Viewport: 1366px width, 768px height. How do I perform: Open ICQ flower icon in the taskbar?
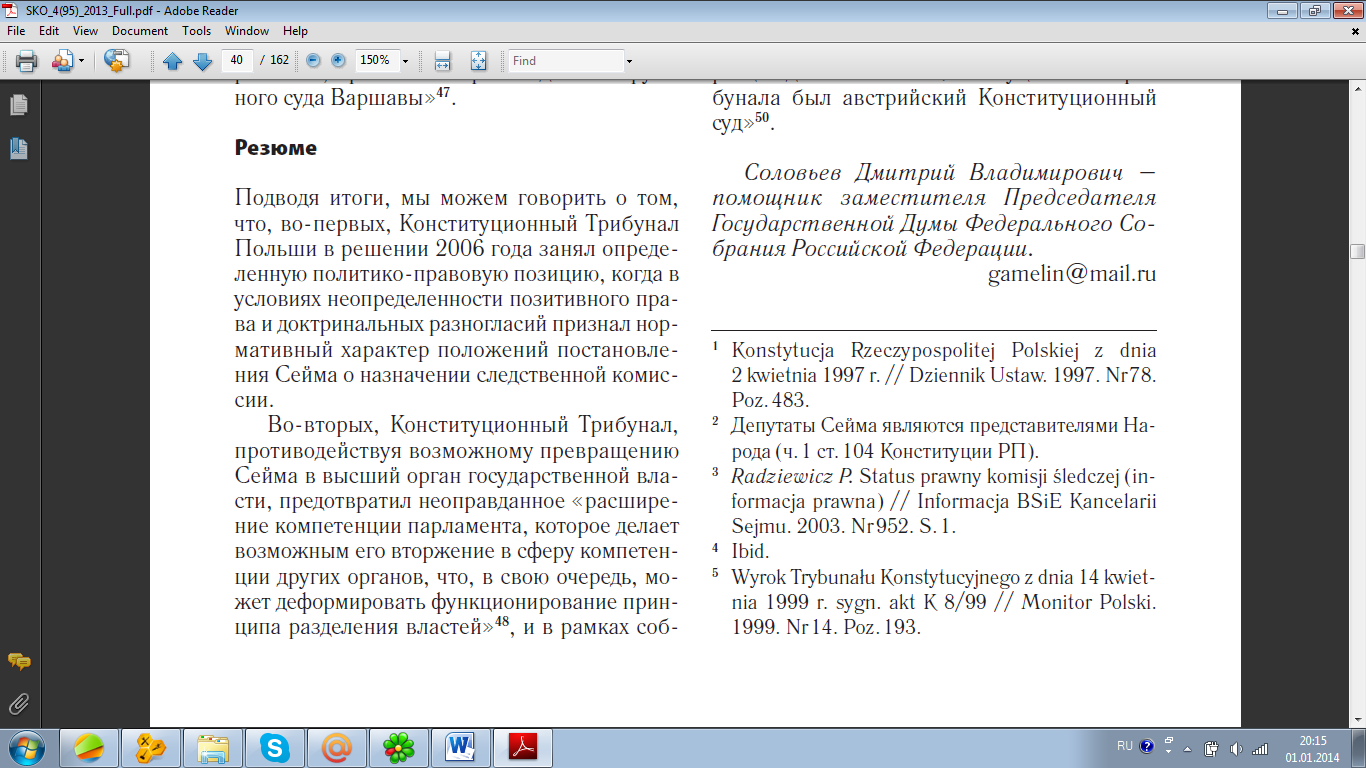tap(399, 747)
